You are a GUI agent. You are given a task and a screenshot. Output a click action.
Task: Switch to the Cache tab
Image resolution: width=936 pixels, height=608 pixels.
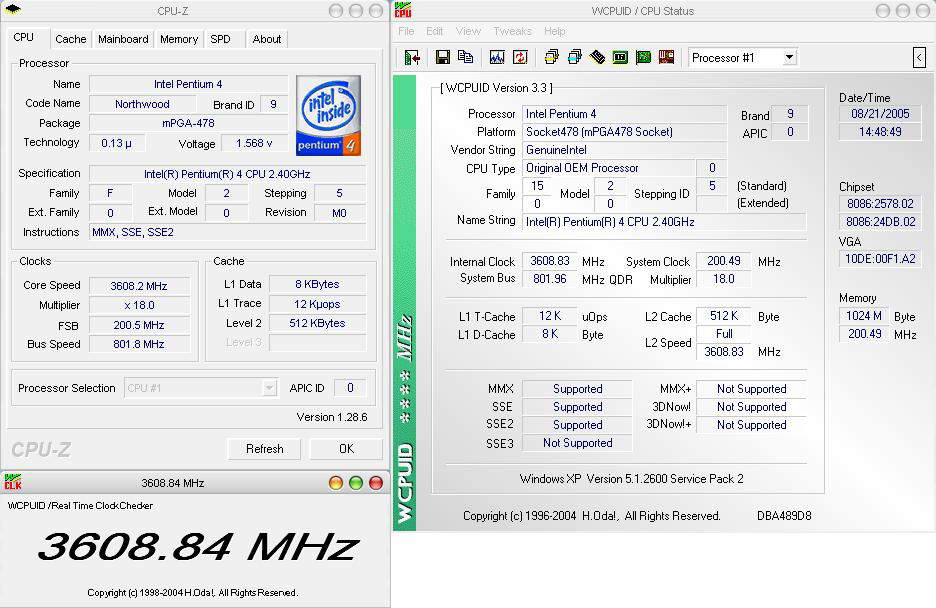click(x=71, y=39)
